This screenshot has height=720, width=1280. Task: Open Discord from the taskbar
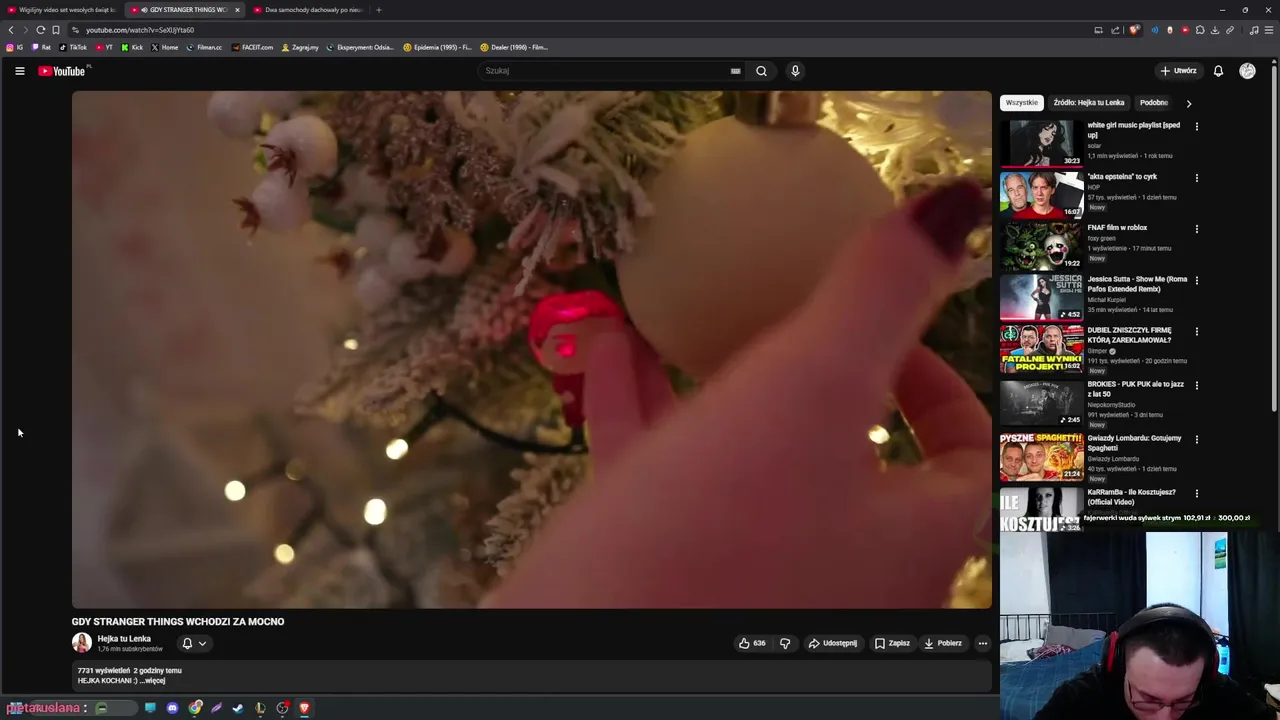172,708
